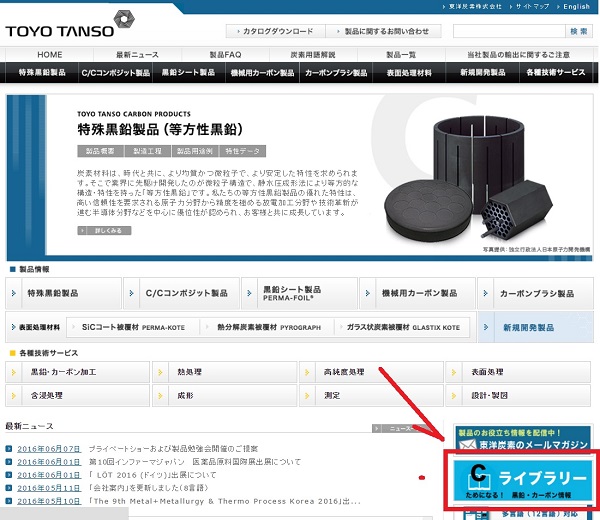The image size is (600, 520).
Task: Open the 2016年05月11日 news date link
Action: [49, 488]
